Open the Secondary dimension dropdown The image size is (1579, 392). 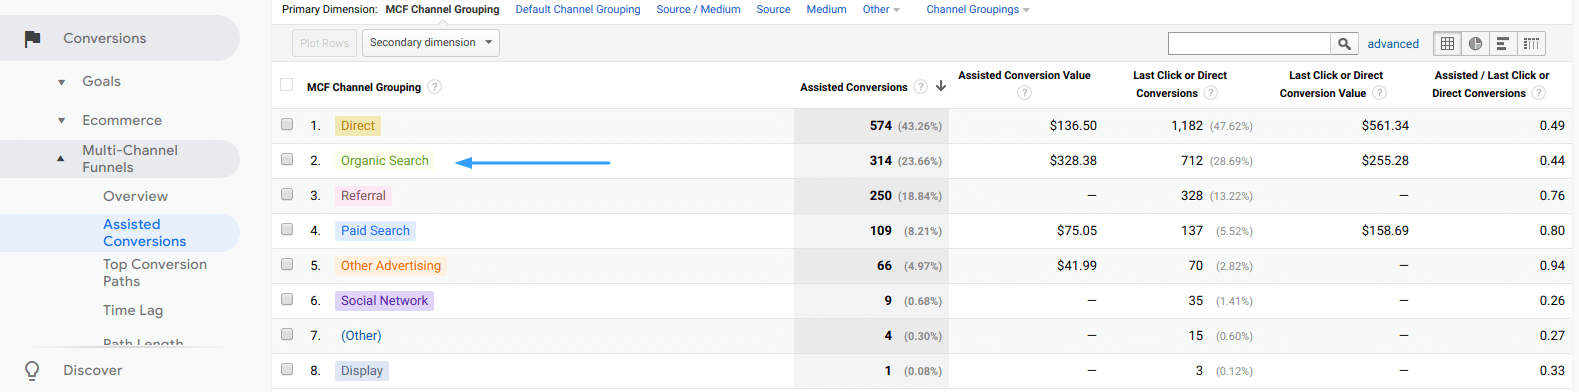(x=431, y=43)
